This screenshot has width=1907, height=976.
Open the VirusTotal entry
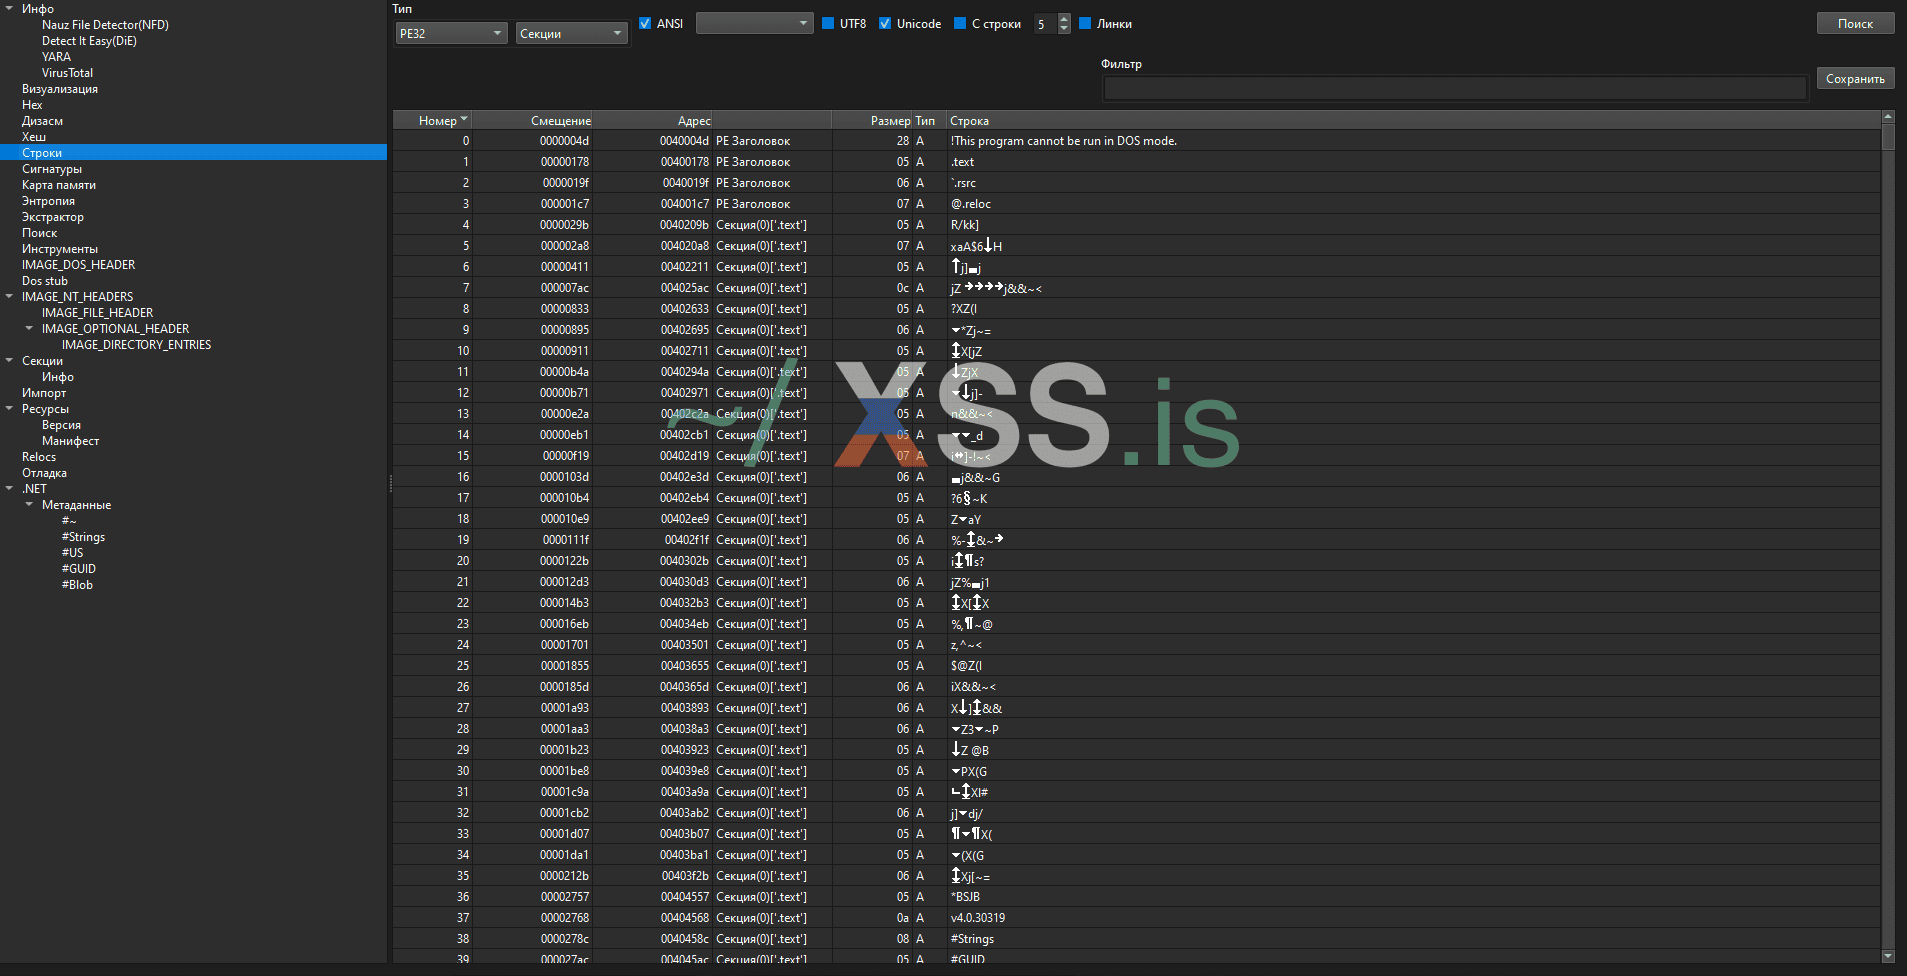tap(67, 73)
